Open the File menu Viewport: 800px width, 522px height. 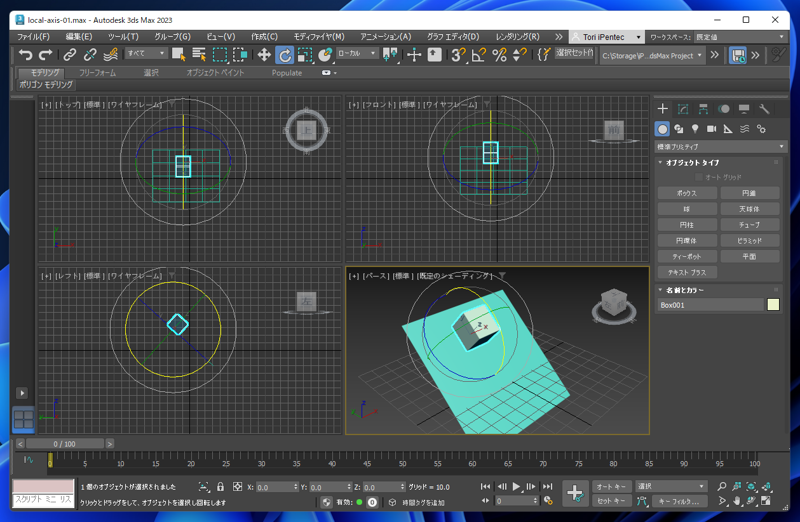click(x=33, y=37)
